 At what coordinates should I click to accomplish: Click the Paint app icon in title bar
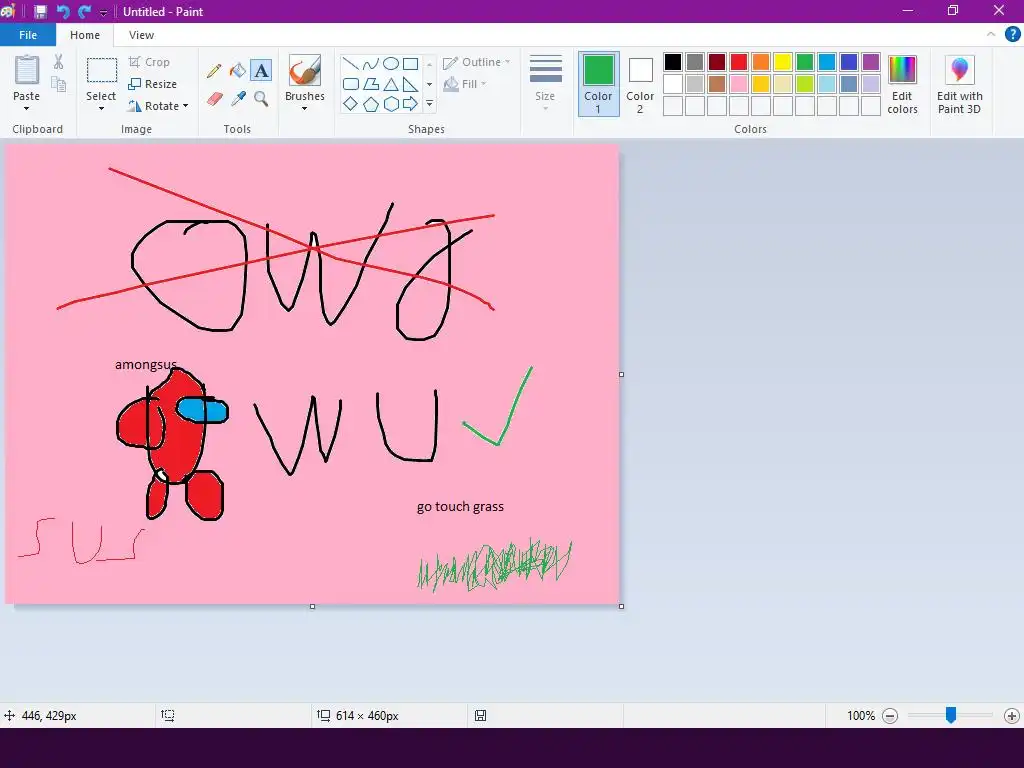pyautogui.click(x=8, y=11)
